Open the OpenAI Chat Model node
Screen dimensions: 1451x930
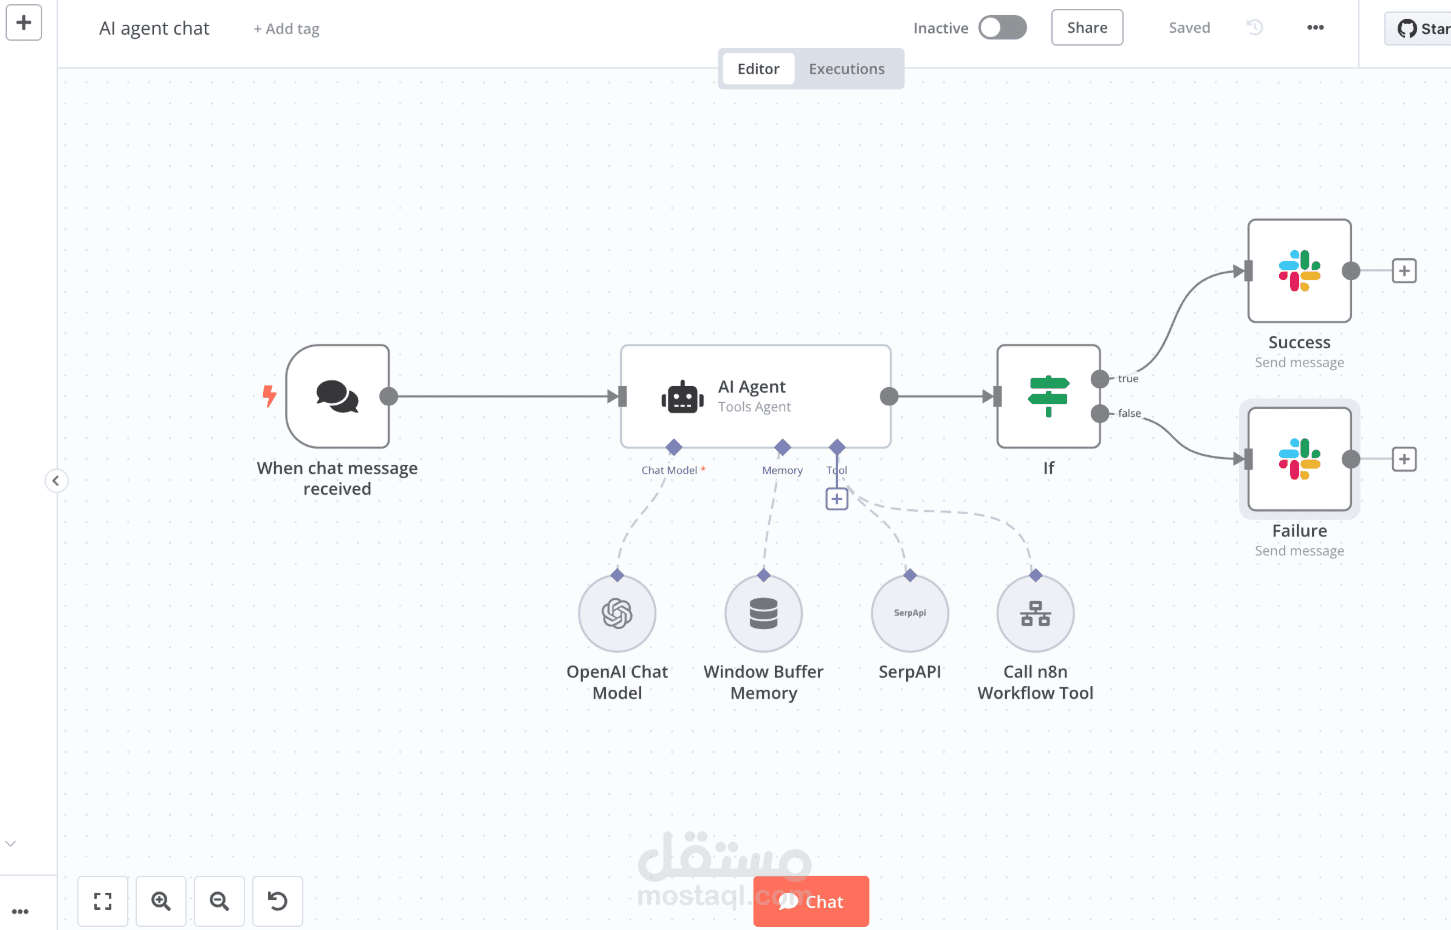tap(617, 613)
